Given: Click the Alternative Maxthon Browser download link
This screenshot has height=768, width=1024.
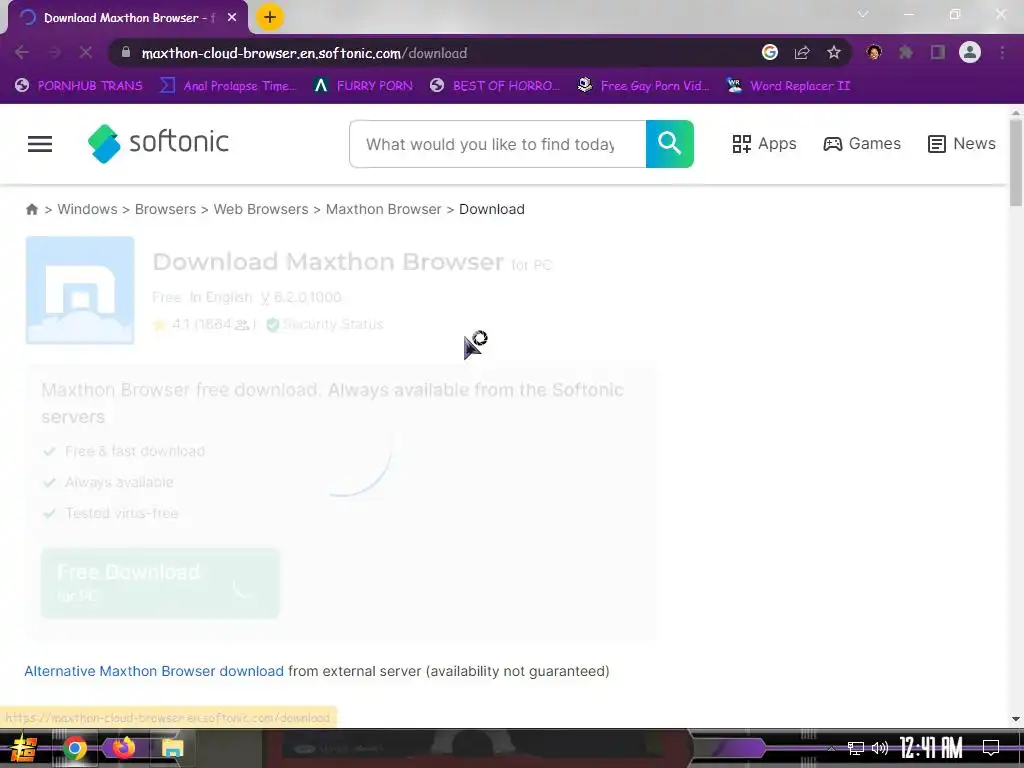Looking at the screenshot, I should [x=154, y=671].
